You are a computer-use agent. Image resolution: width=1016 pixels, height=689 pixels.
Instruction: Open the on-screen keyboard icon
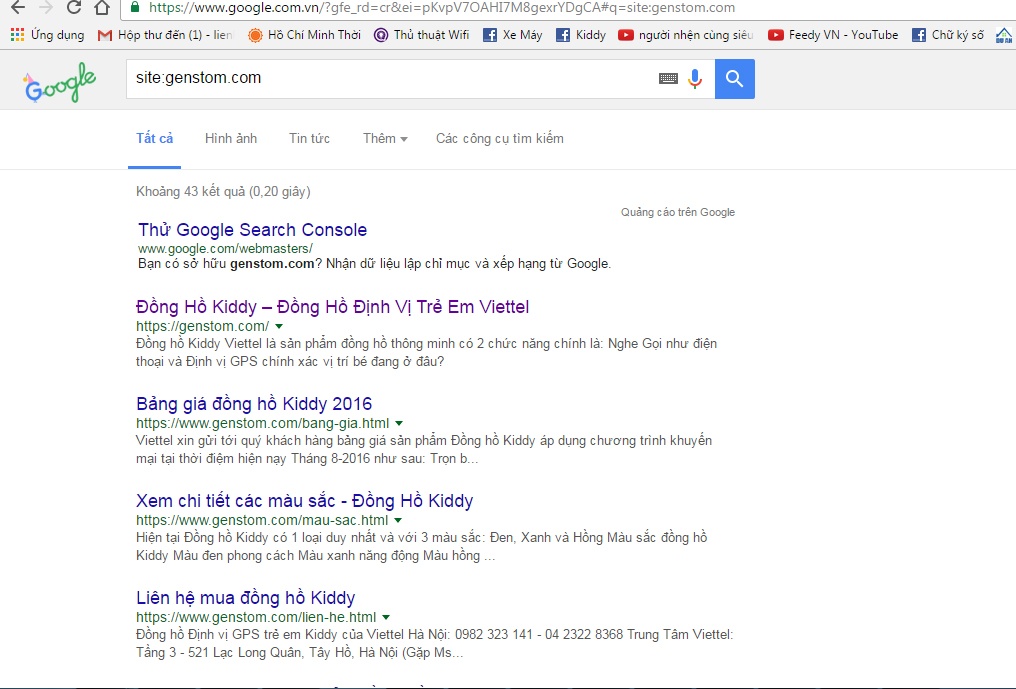668,78
